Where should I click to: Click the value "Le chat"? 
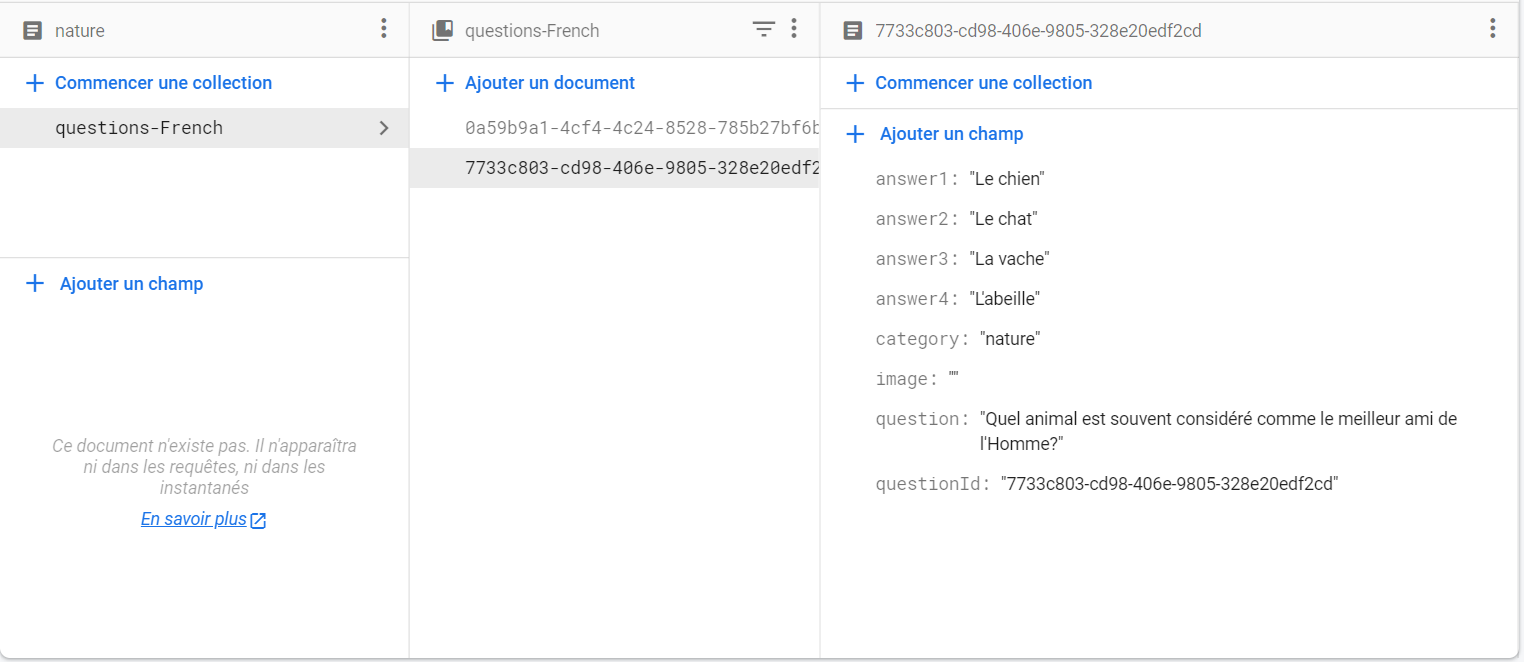pyautogui.click(x=1004, y=219)
